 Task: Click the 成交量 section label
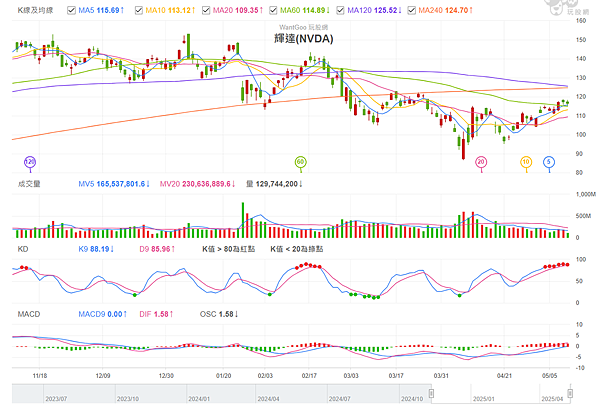tap(29, 184)
